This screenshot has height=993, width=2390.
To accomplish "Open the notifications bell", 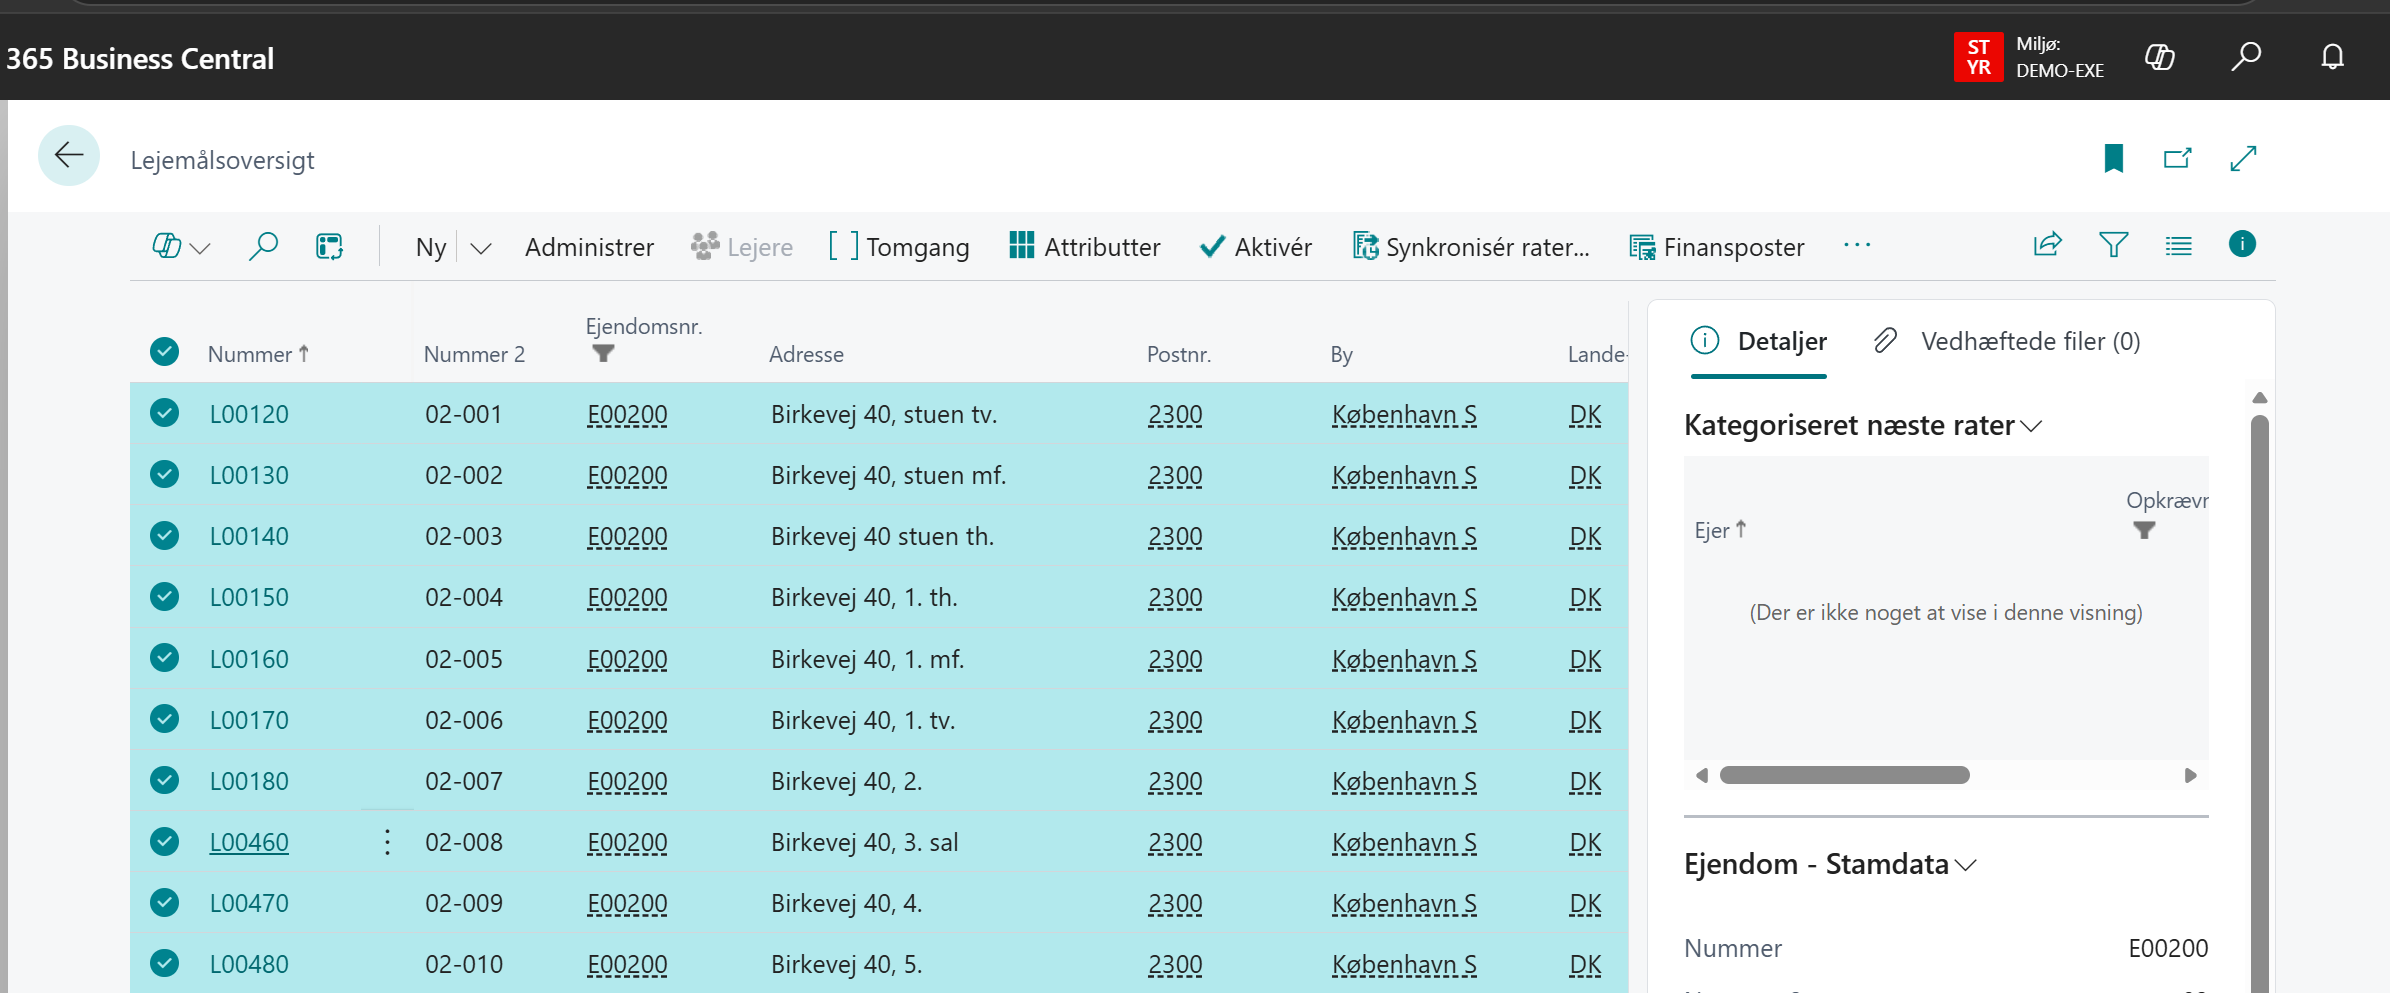I will [2332, 57].
